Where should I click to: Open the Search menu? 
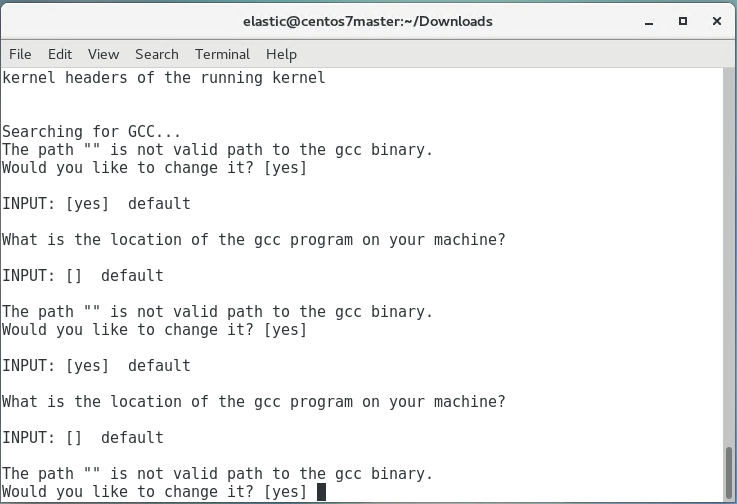click(157, 54)
